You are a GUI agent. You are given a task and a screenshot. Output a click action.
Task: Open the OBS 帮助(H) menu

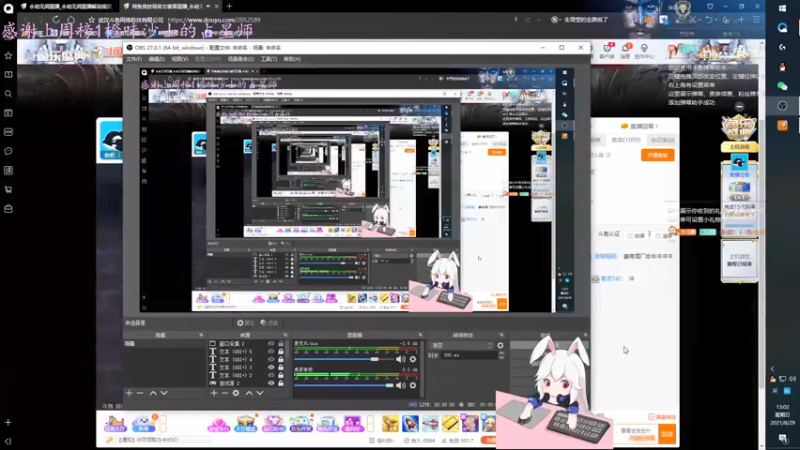point(292,59)
